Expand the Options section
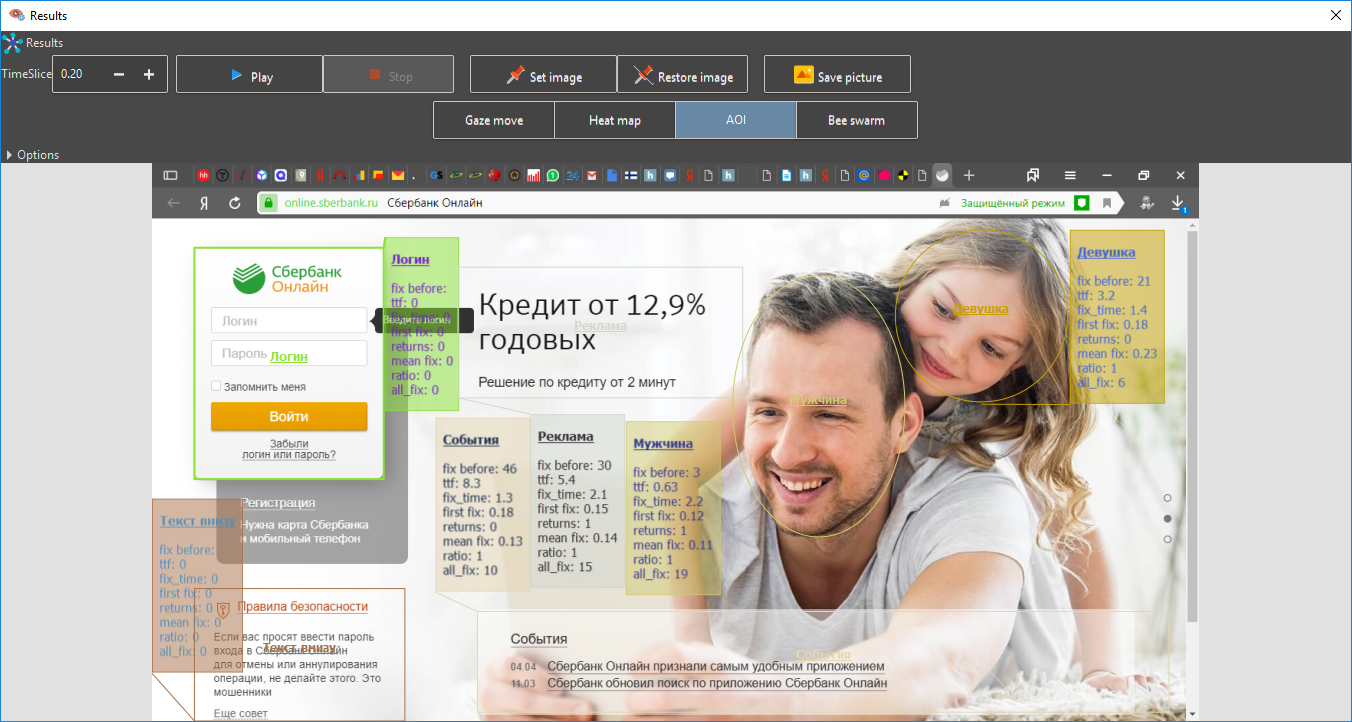 pos(32,155)
